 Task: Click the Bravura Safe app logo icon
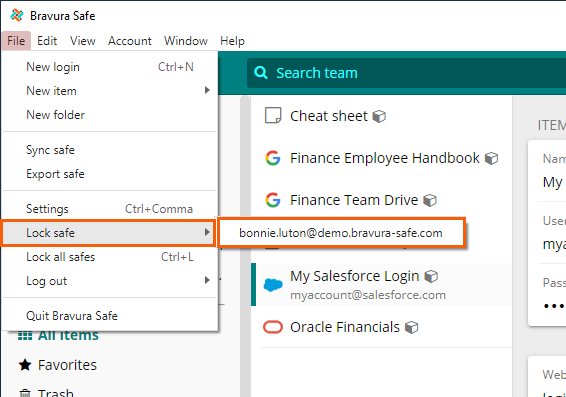(17, 15)
